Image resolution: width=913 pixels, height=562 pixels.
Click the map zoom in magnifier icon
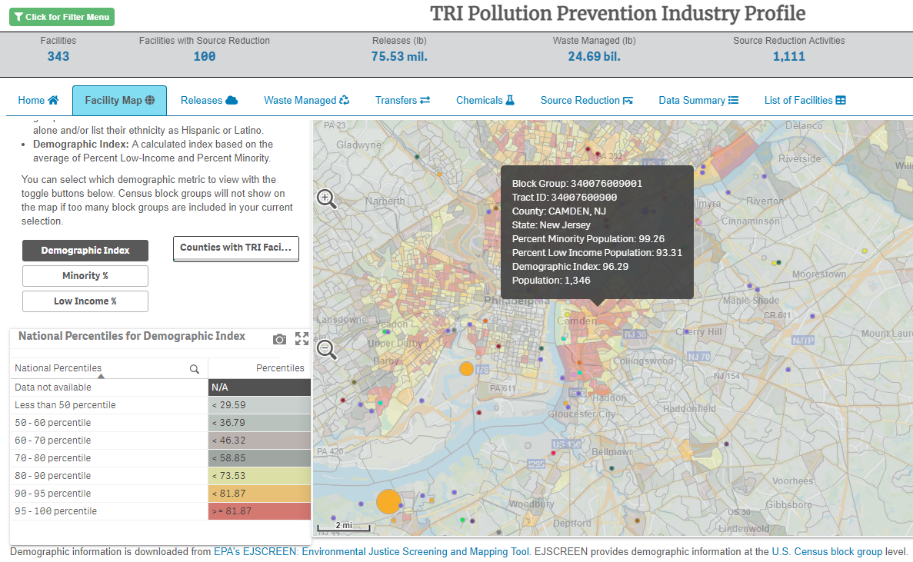326,199
